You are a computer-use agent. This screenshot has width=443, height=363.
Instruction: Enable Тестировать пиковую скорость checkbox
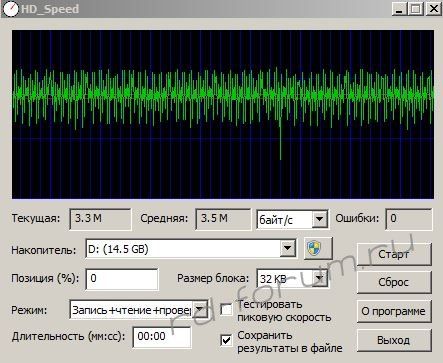coord(227,310)
